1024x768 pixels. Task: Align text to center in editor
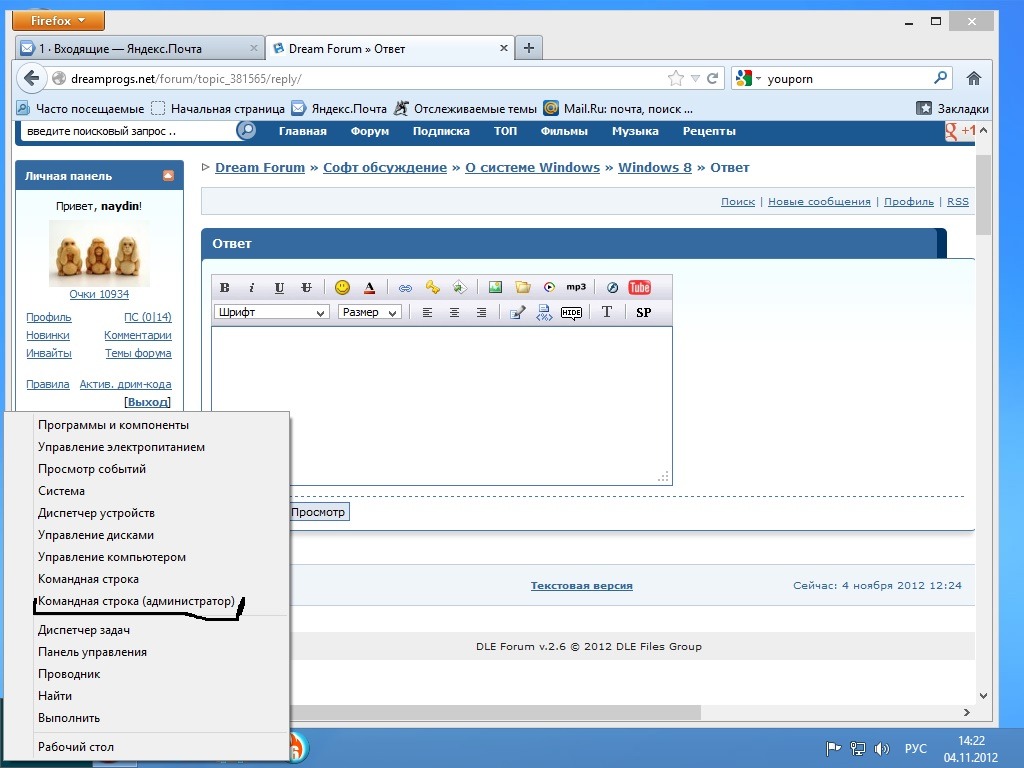point(454,313)
